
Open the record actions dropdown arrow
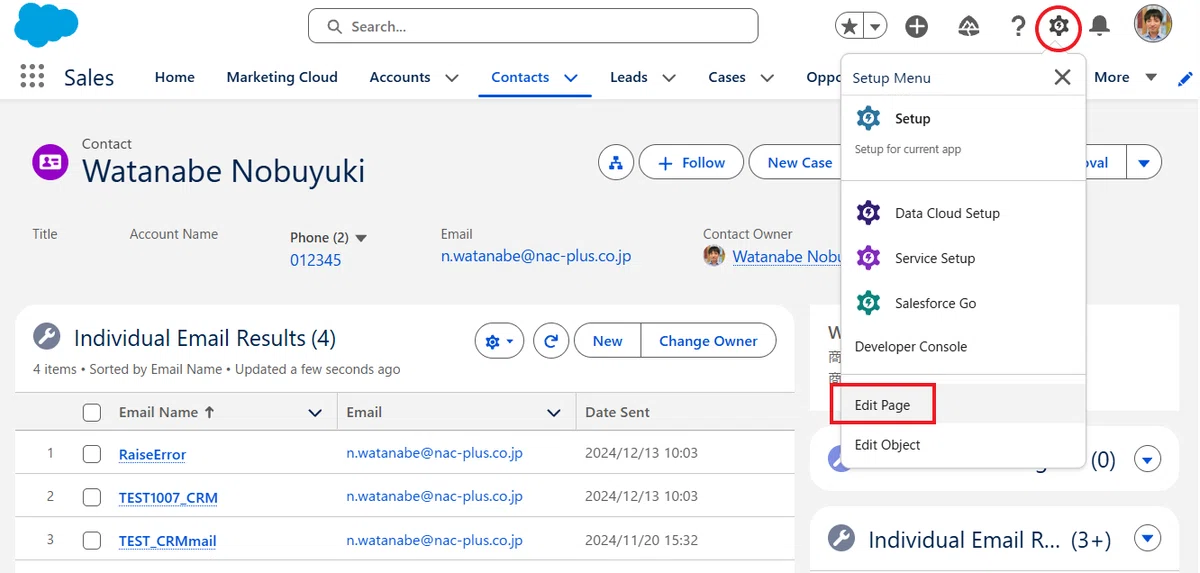coord(1144,162)
